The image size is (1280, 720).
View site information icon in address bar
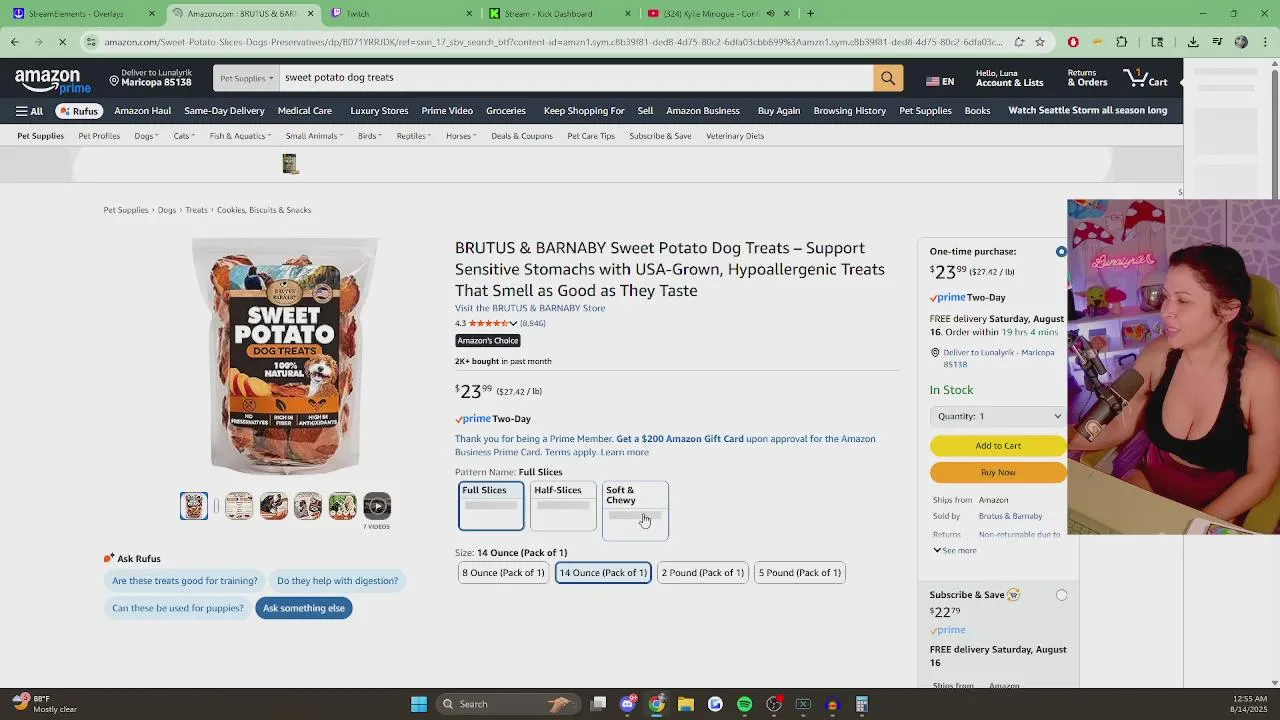91,42
